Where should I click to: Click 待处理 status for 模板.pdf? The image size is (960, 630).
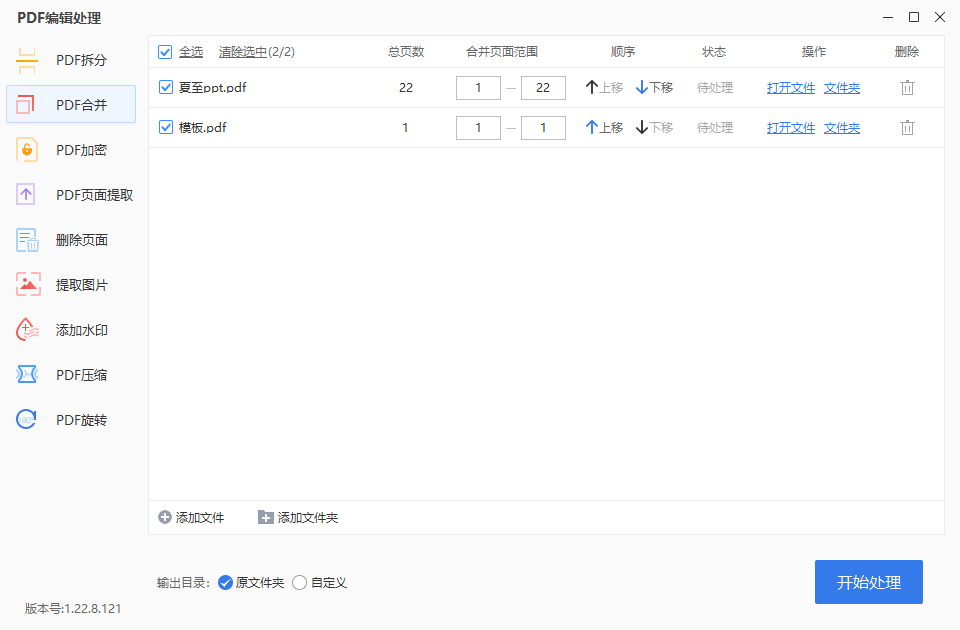[x=714, y=127]
